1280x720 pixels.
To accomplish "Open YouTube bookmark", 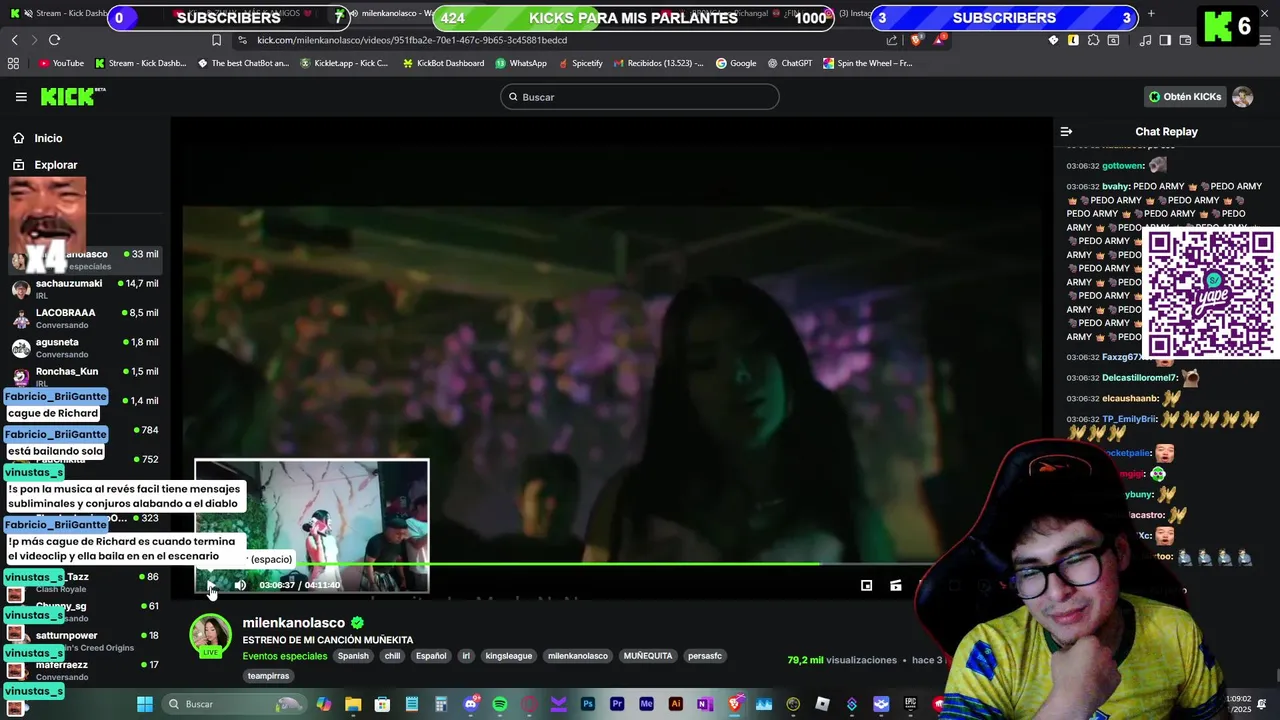I will click(61, 63).
